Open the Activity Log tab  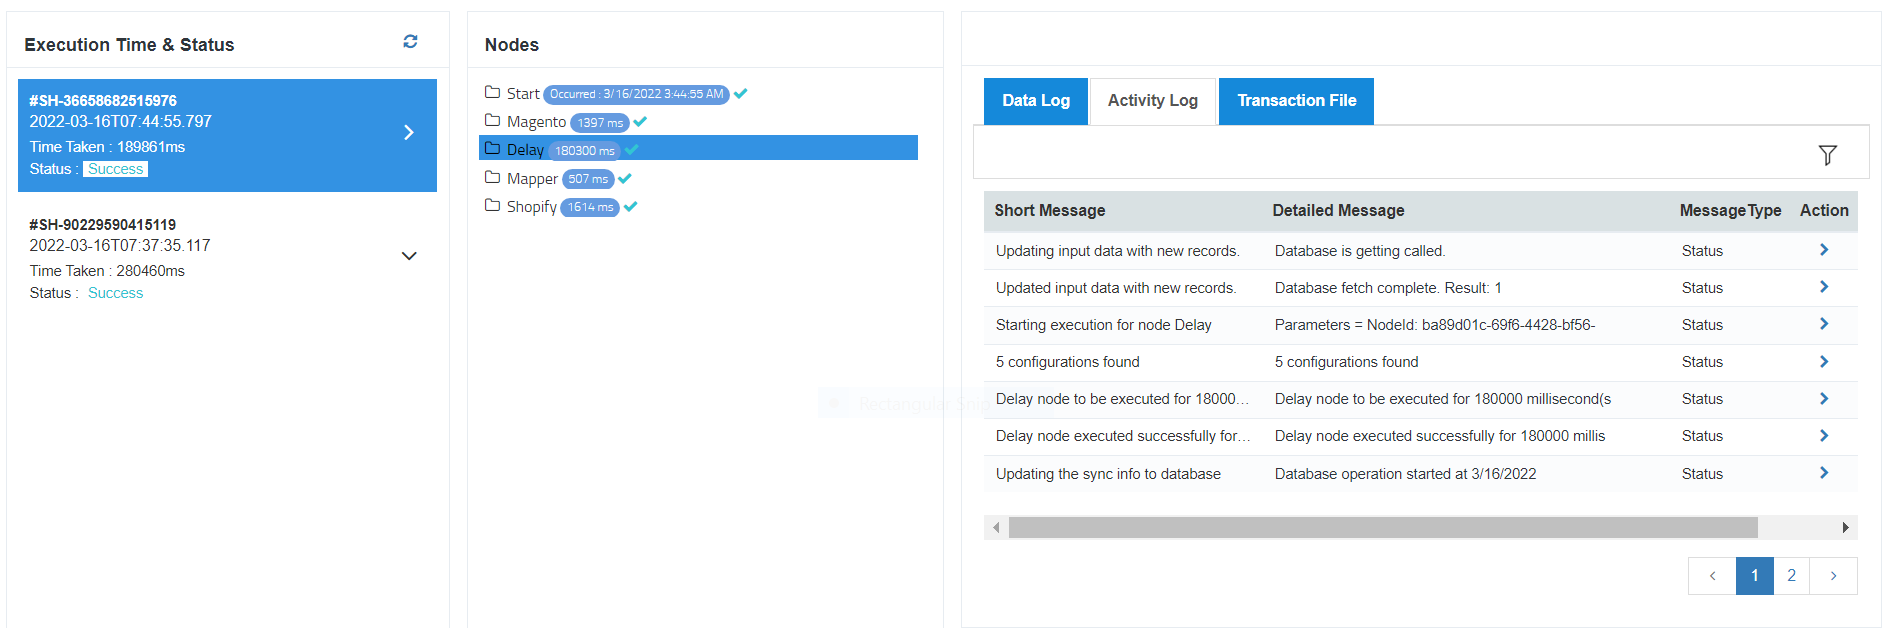tap(1152, 101)
